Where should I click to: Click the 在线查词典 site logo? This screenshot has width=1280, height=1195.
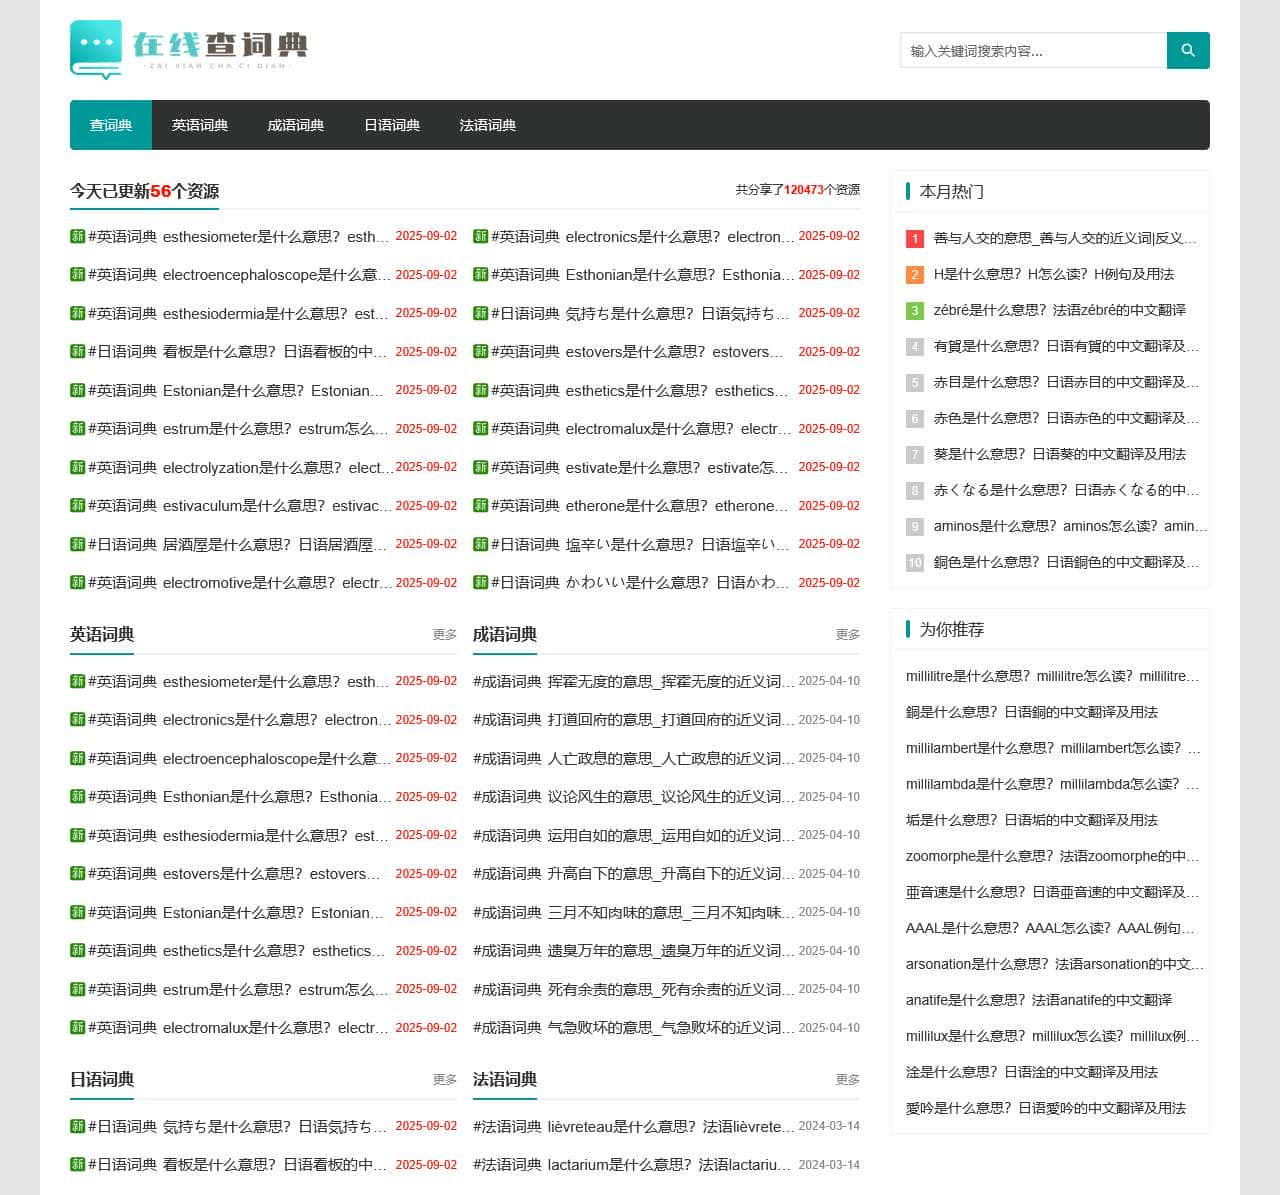(189, 49)
